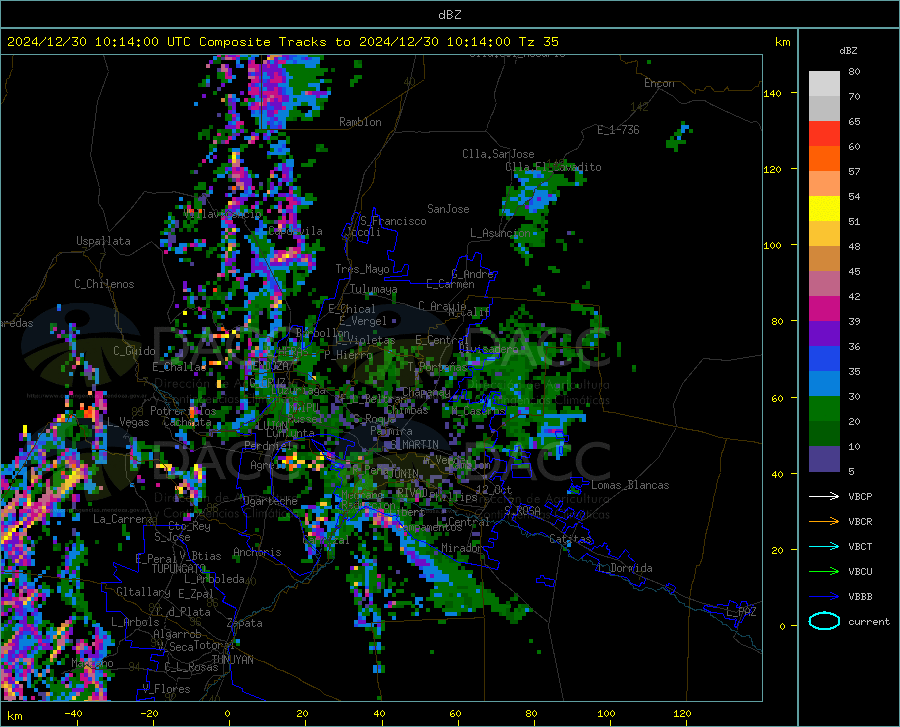Pick the green 20–30 dBZ legend swatch
The image size is (900, 727).
tap(824, 409)
